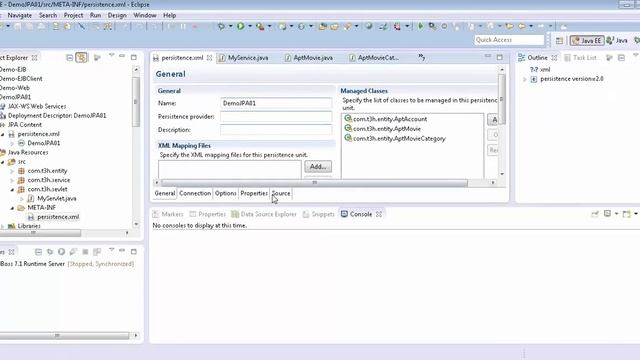Click the Outline view icon
Viewport: 640px width, 360px height.
521,58
